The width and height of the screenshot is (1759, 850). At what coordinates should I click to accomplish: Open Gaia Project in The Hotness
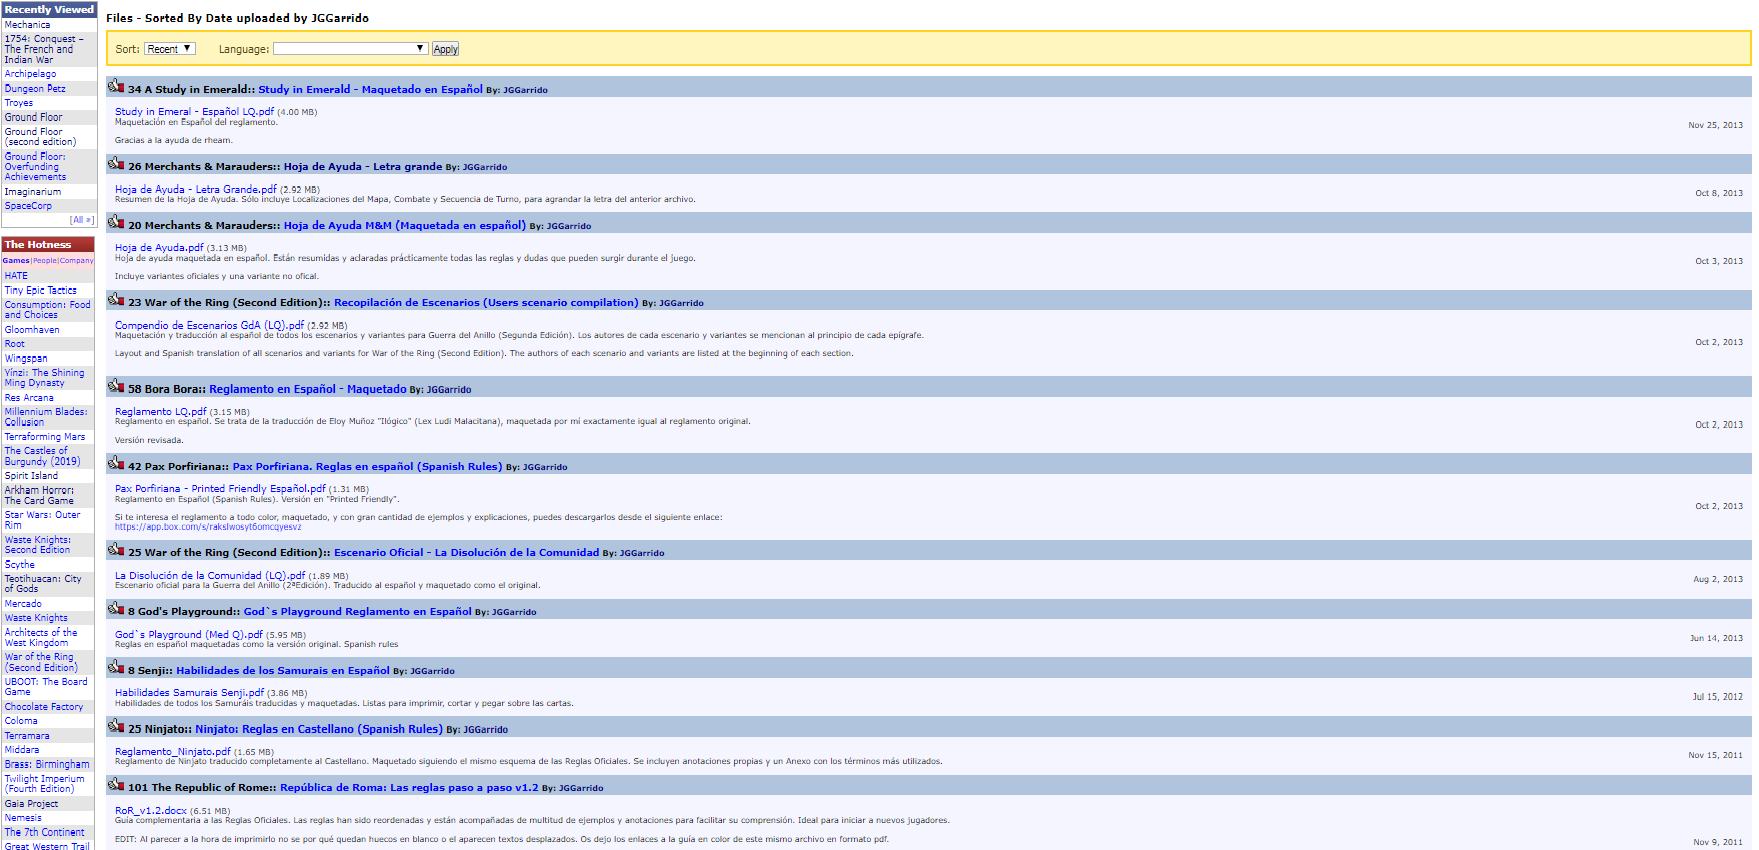(31, 804)
